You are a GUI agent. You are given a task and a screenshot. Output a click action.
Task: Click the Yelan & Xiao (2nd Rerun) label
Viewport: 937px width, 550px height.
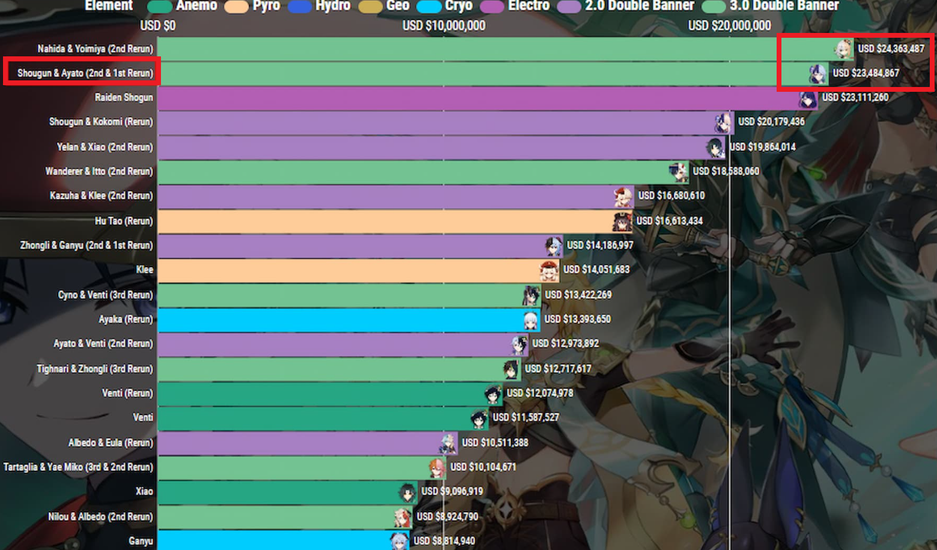(105, 147)
